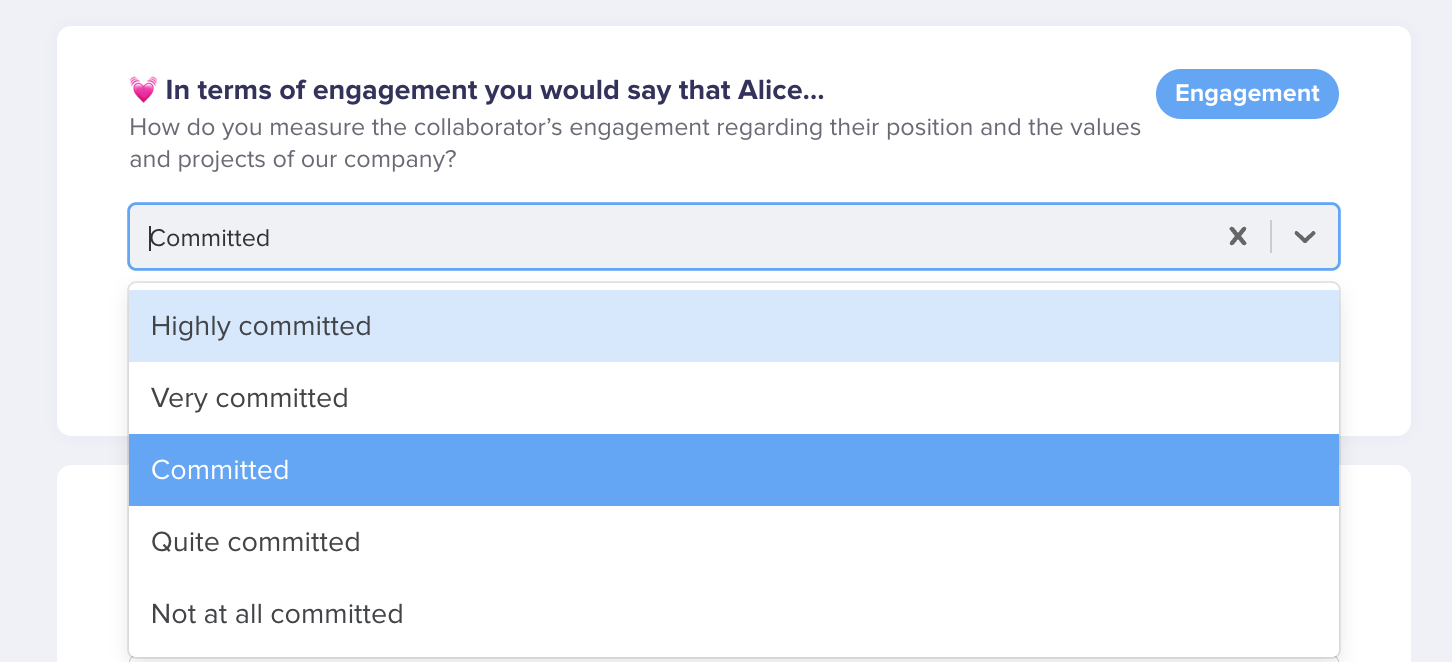The width and height of the screenshot is (1452, 662).
Task: Click the gray description text about collaborator's engagement
Action: [x=635, y=143]
